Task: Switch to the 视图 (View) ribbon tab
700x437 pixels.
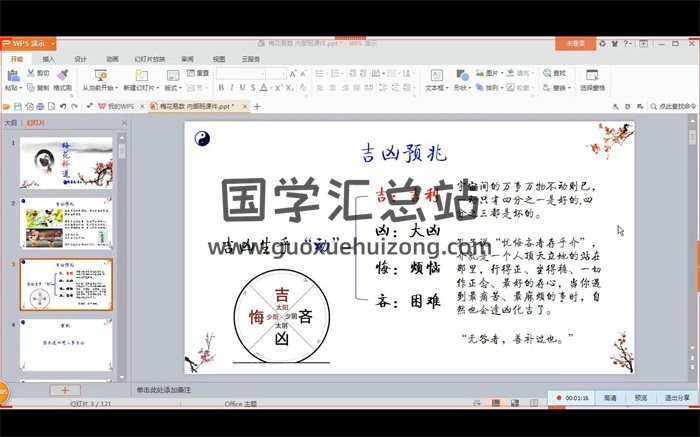Action: click(x=219, y=59)
